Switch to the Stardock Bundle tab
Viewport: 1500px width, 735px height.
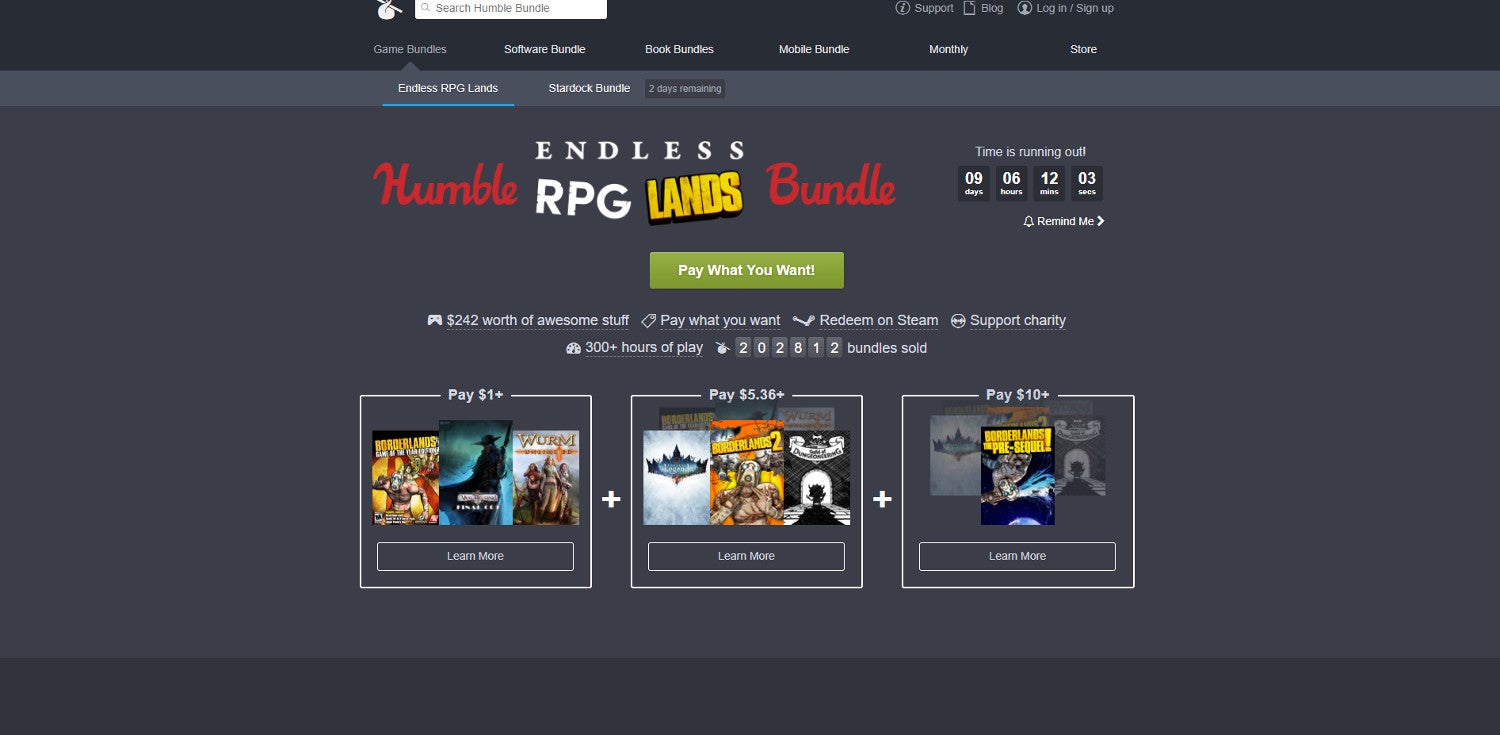[x=589, y=88]
